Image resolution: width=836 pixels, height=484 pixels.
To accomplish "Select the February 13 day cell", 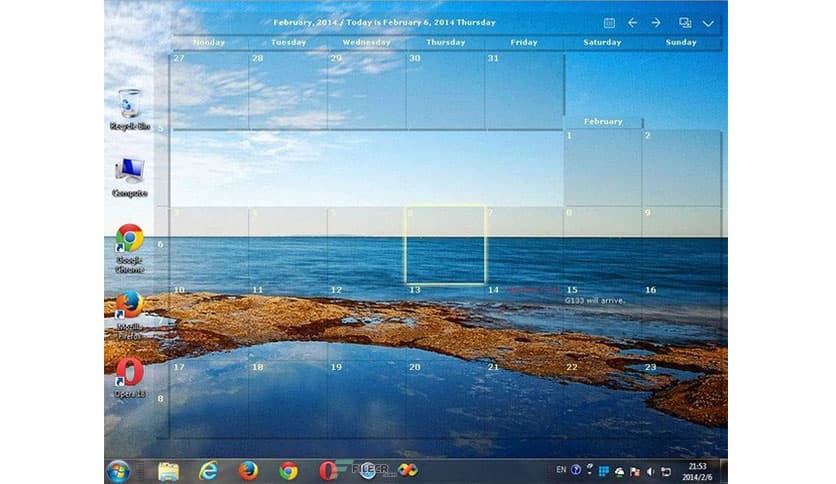I will point(445,322).
